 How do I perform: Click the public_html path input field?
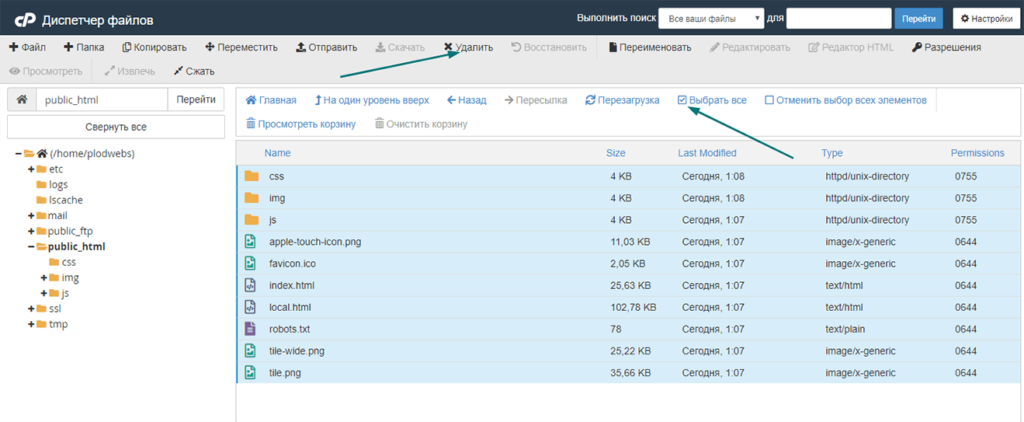pos(102,100)
